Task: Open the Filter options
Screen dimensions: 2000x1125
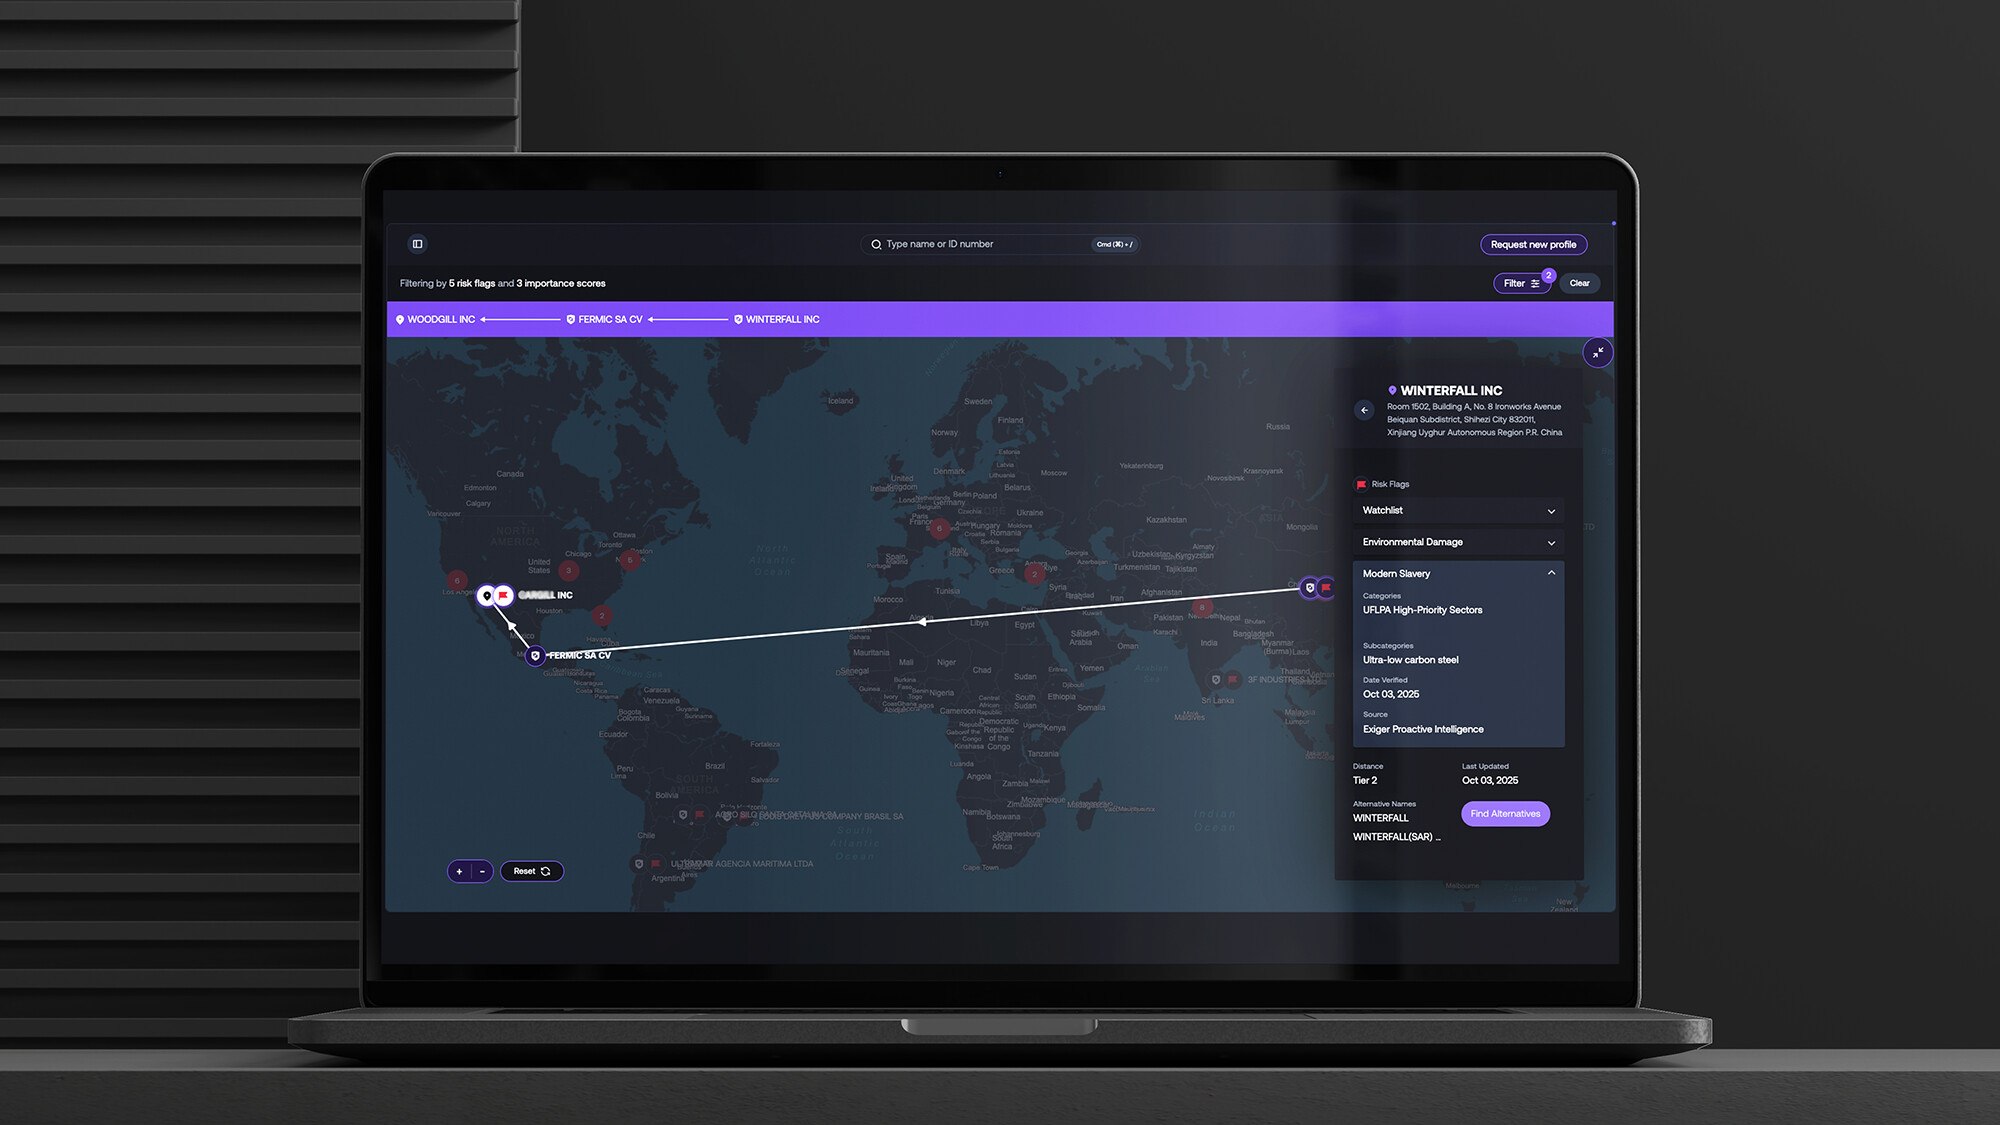Action: click(1521, 284)
